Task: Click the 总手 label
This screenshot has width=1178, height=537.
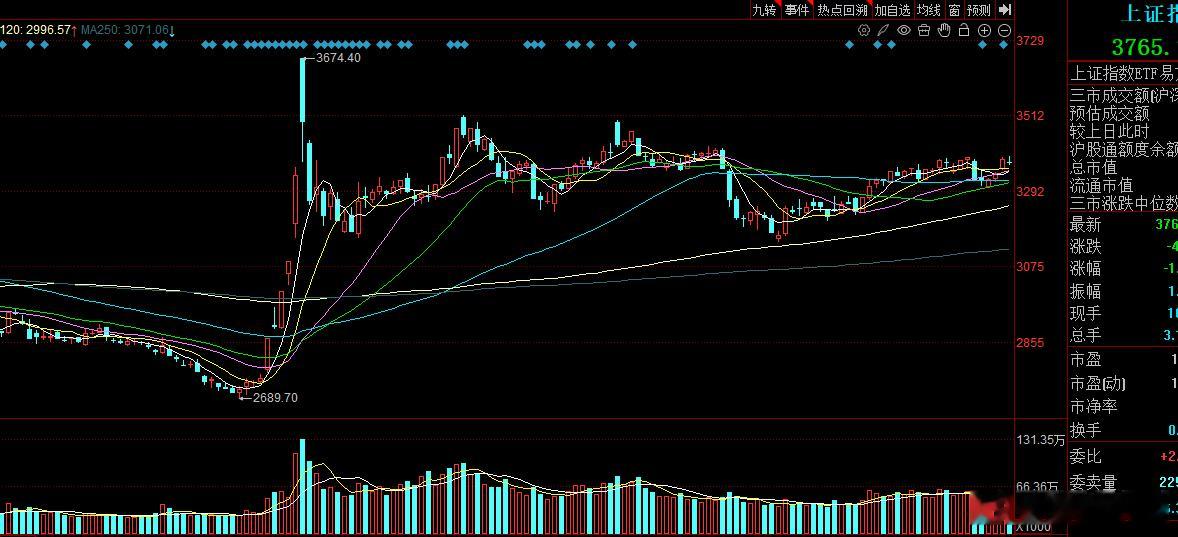Action: (x=1085, y=335)
